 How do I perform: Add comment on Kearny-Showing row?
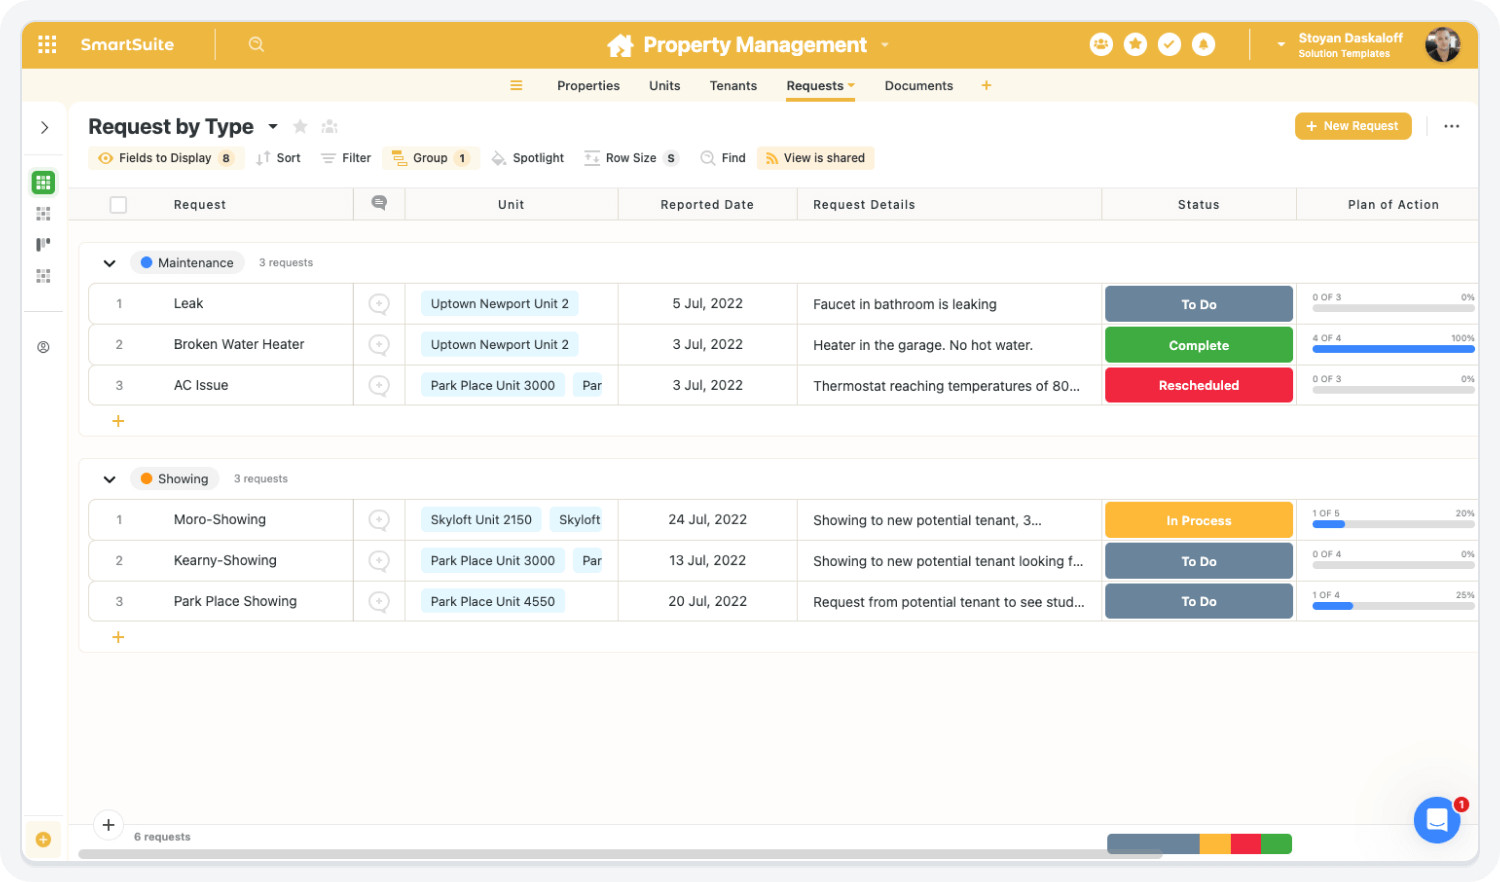[x=379, y=560]
